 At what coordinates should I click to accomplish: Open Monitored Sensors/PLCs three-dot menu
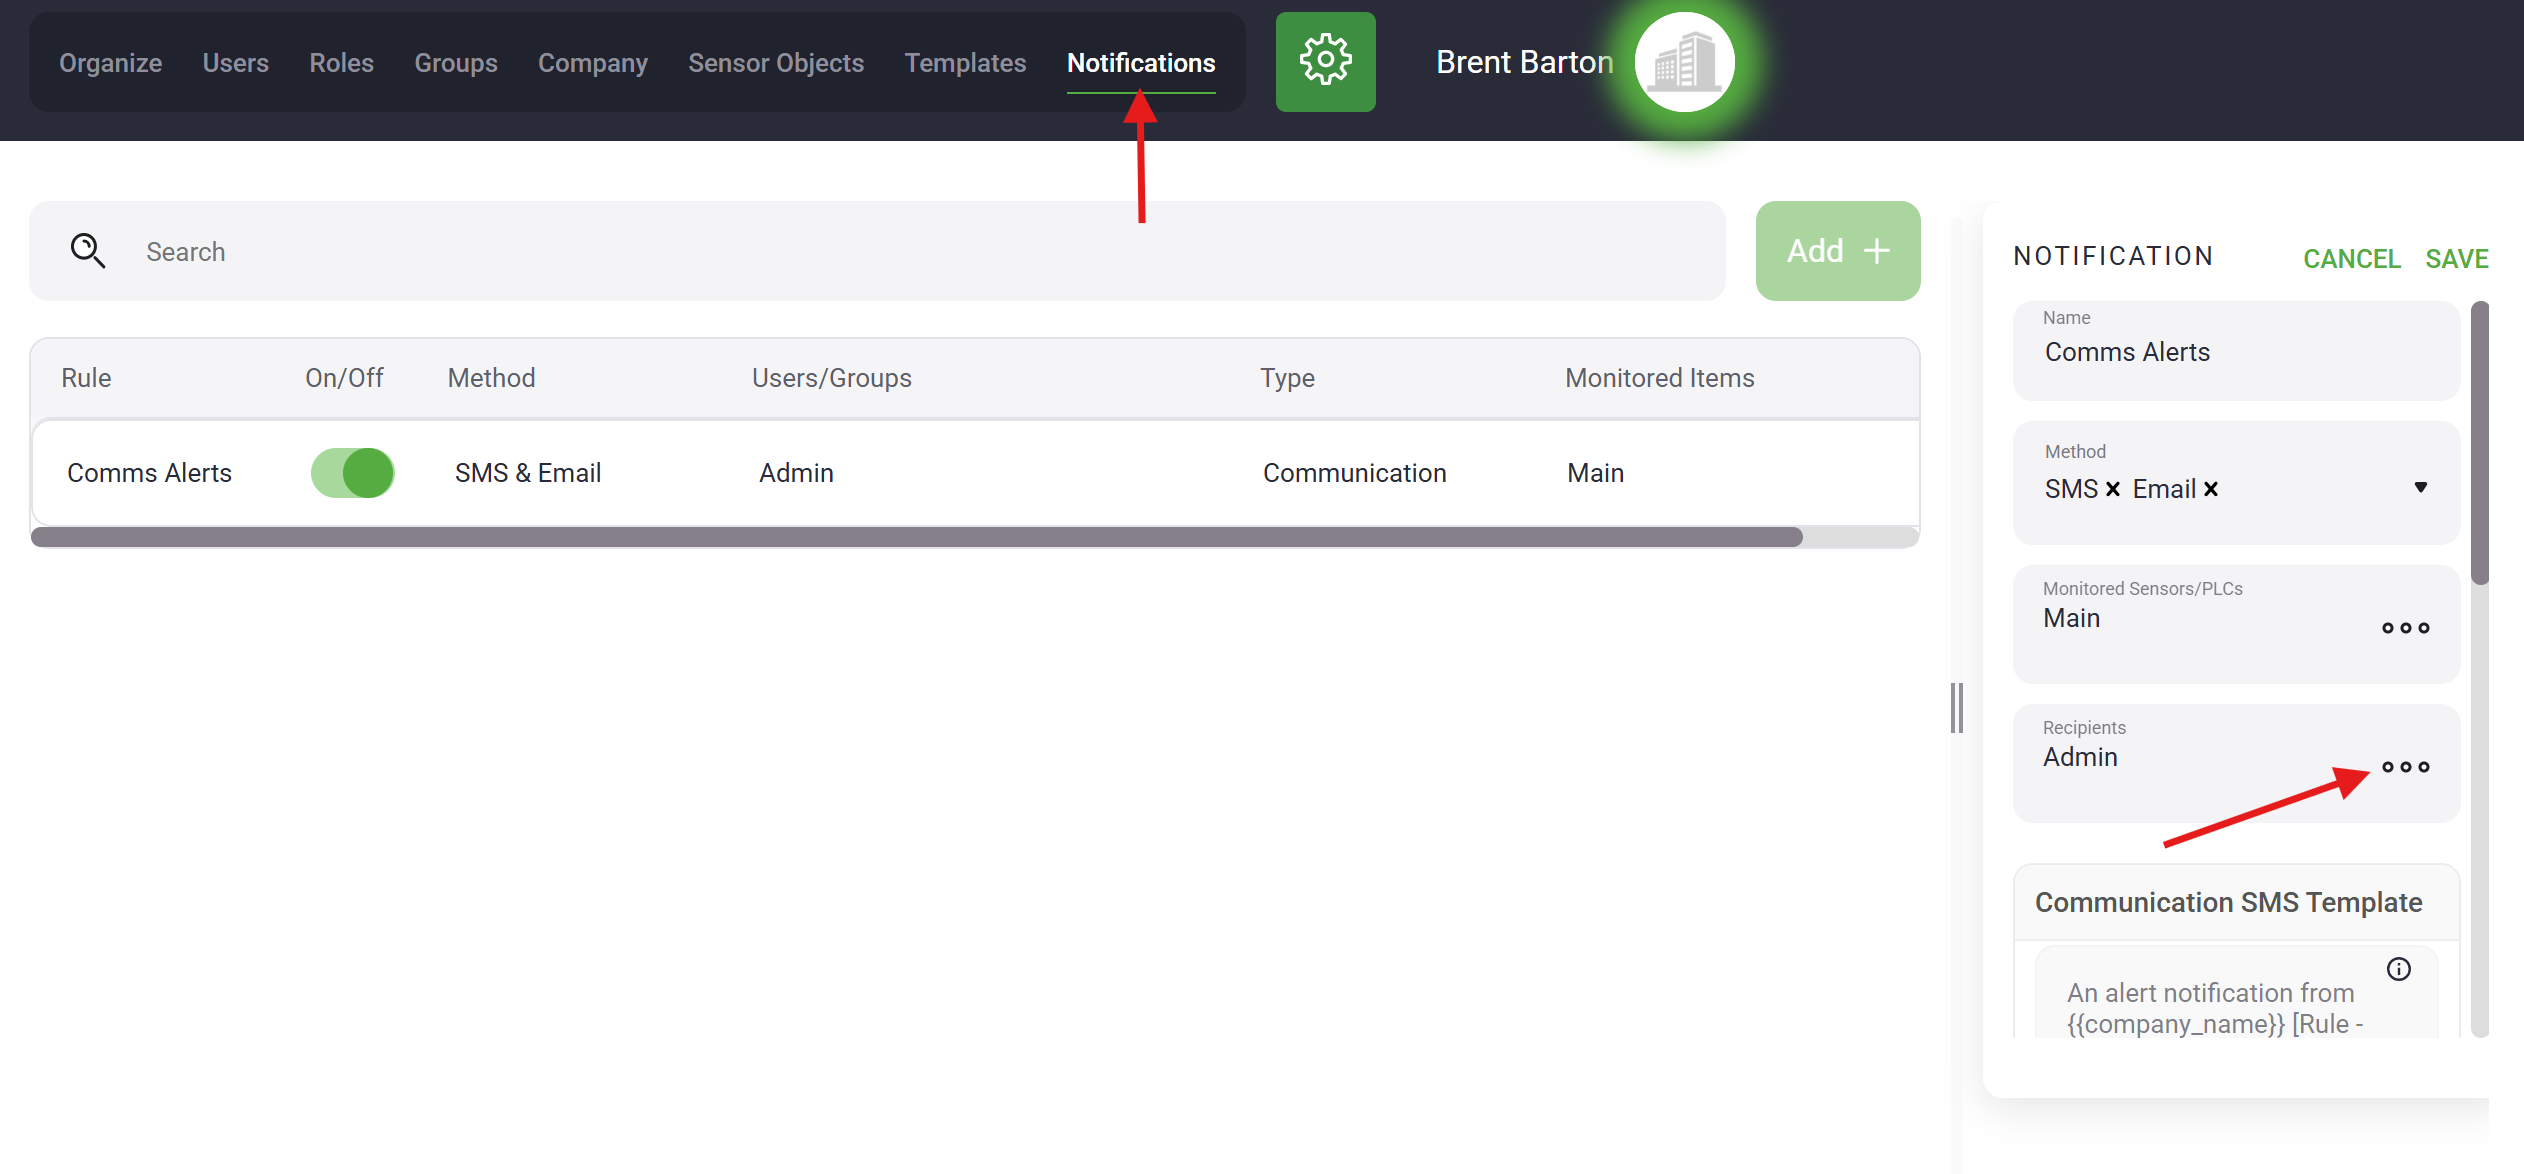pos(2405,628)
